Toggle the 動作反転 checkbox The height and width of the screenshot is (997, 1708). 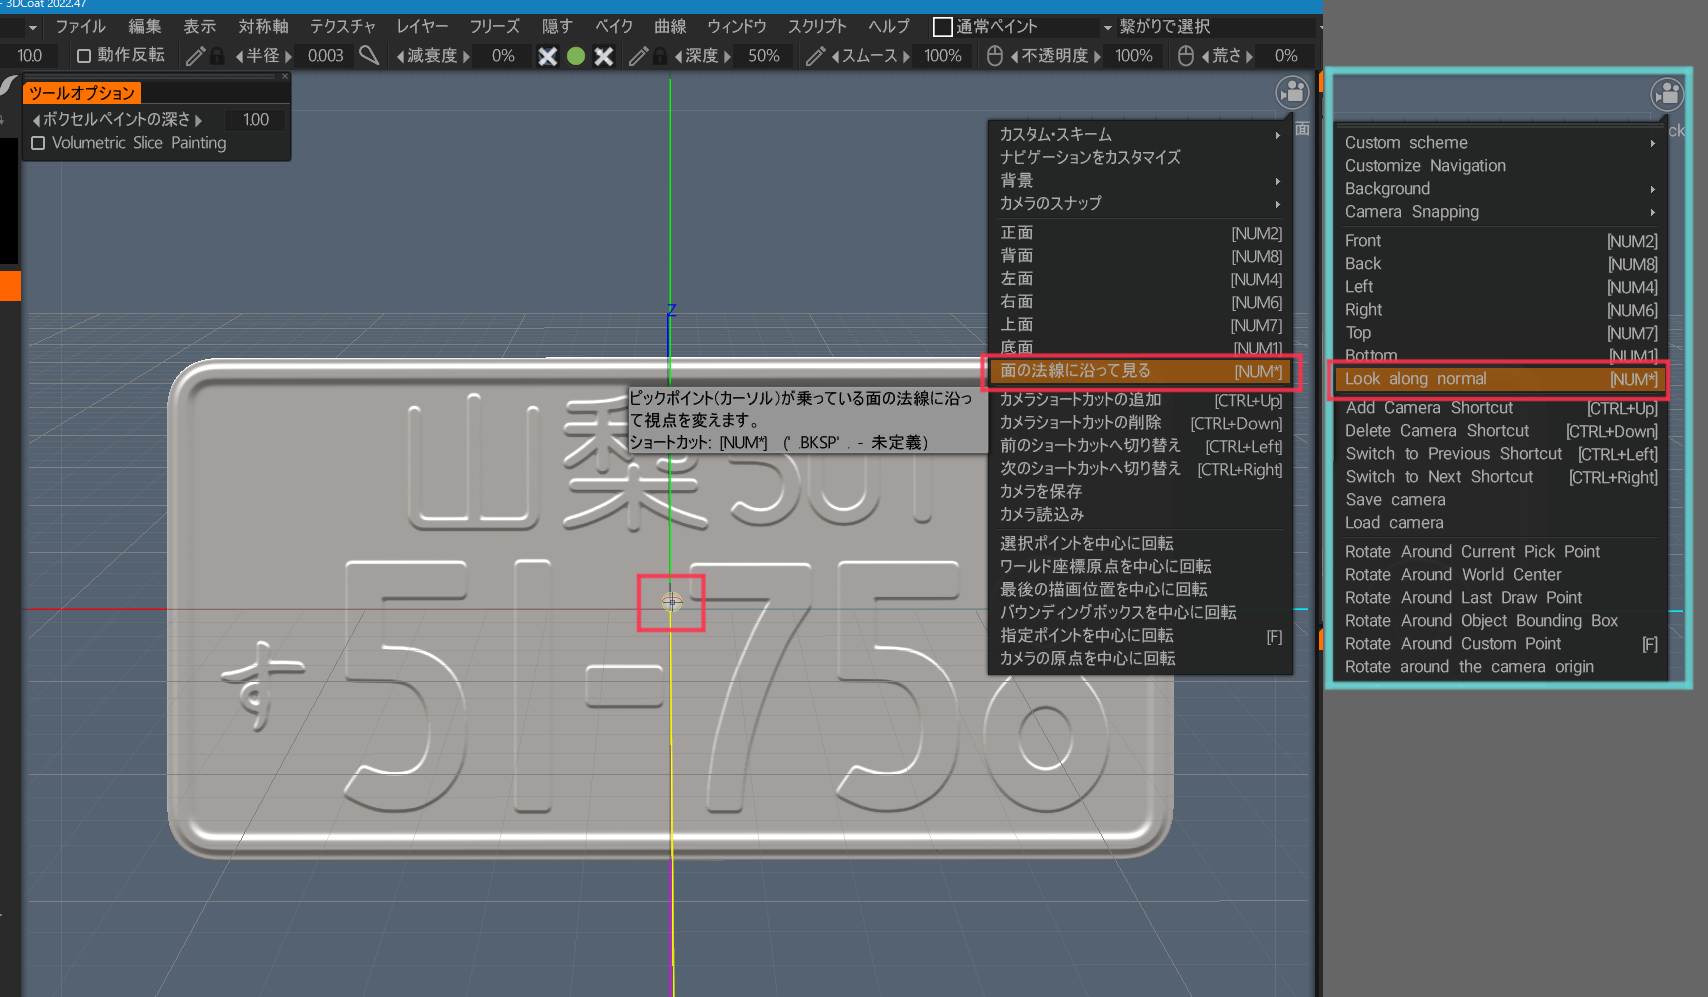[84, 56]
